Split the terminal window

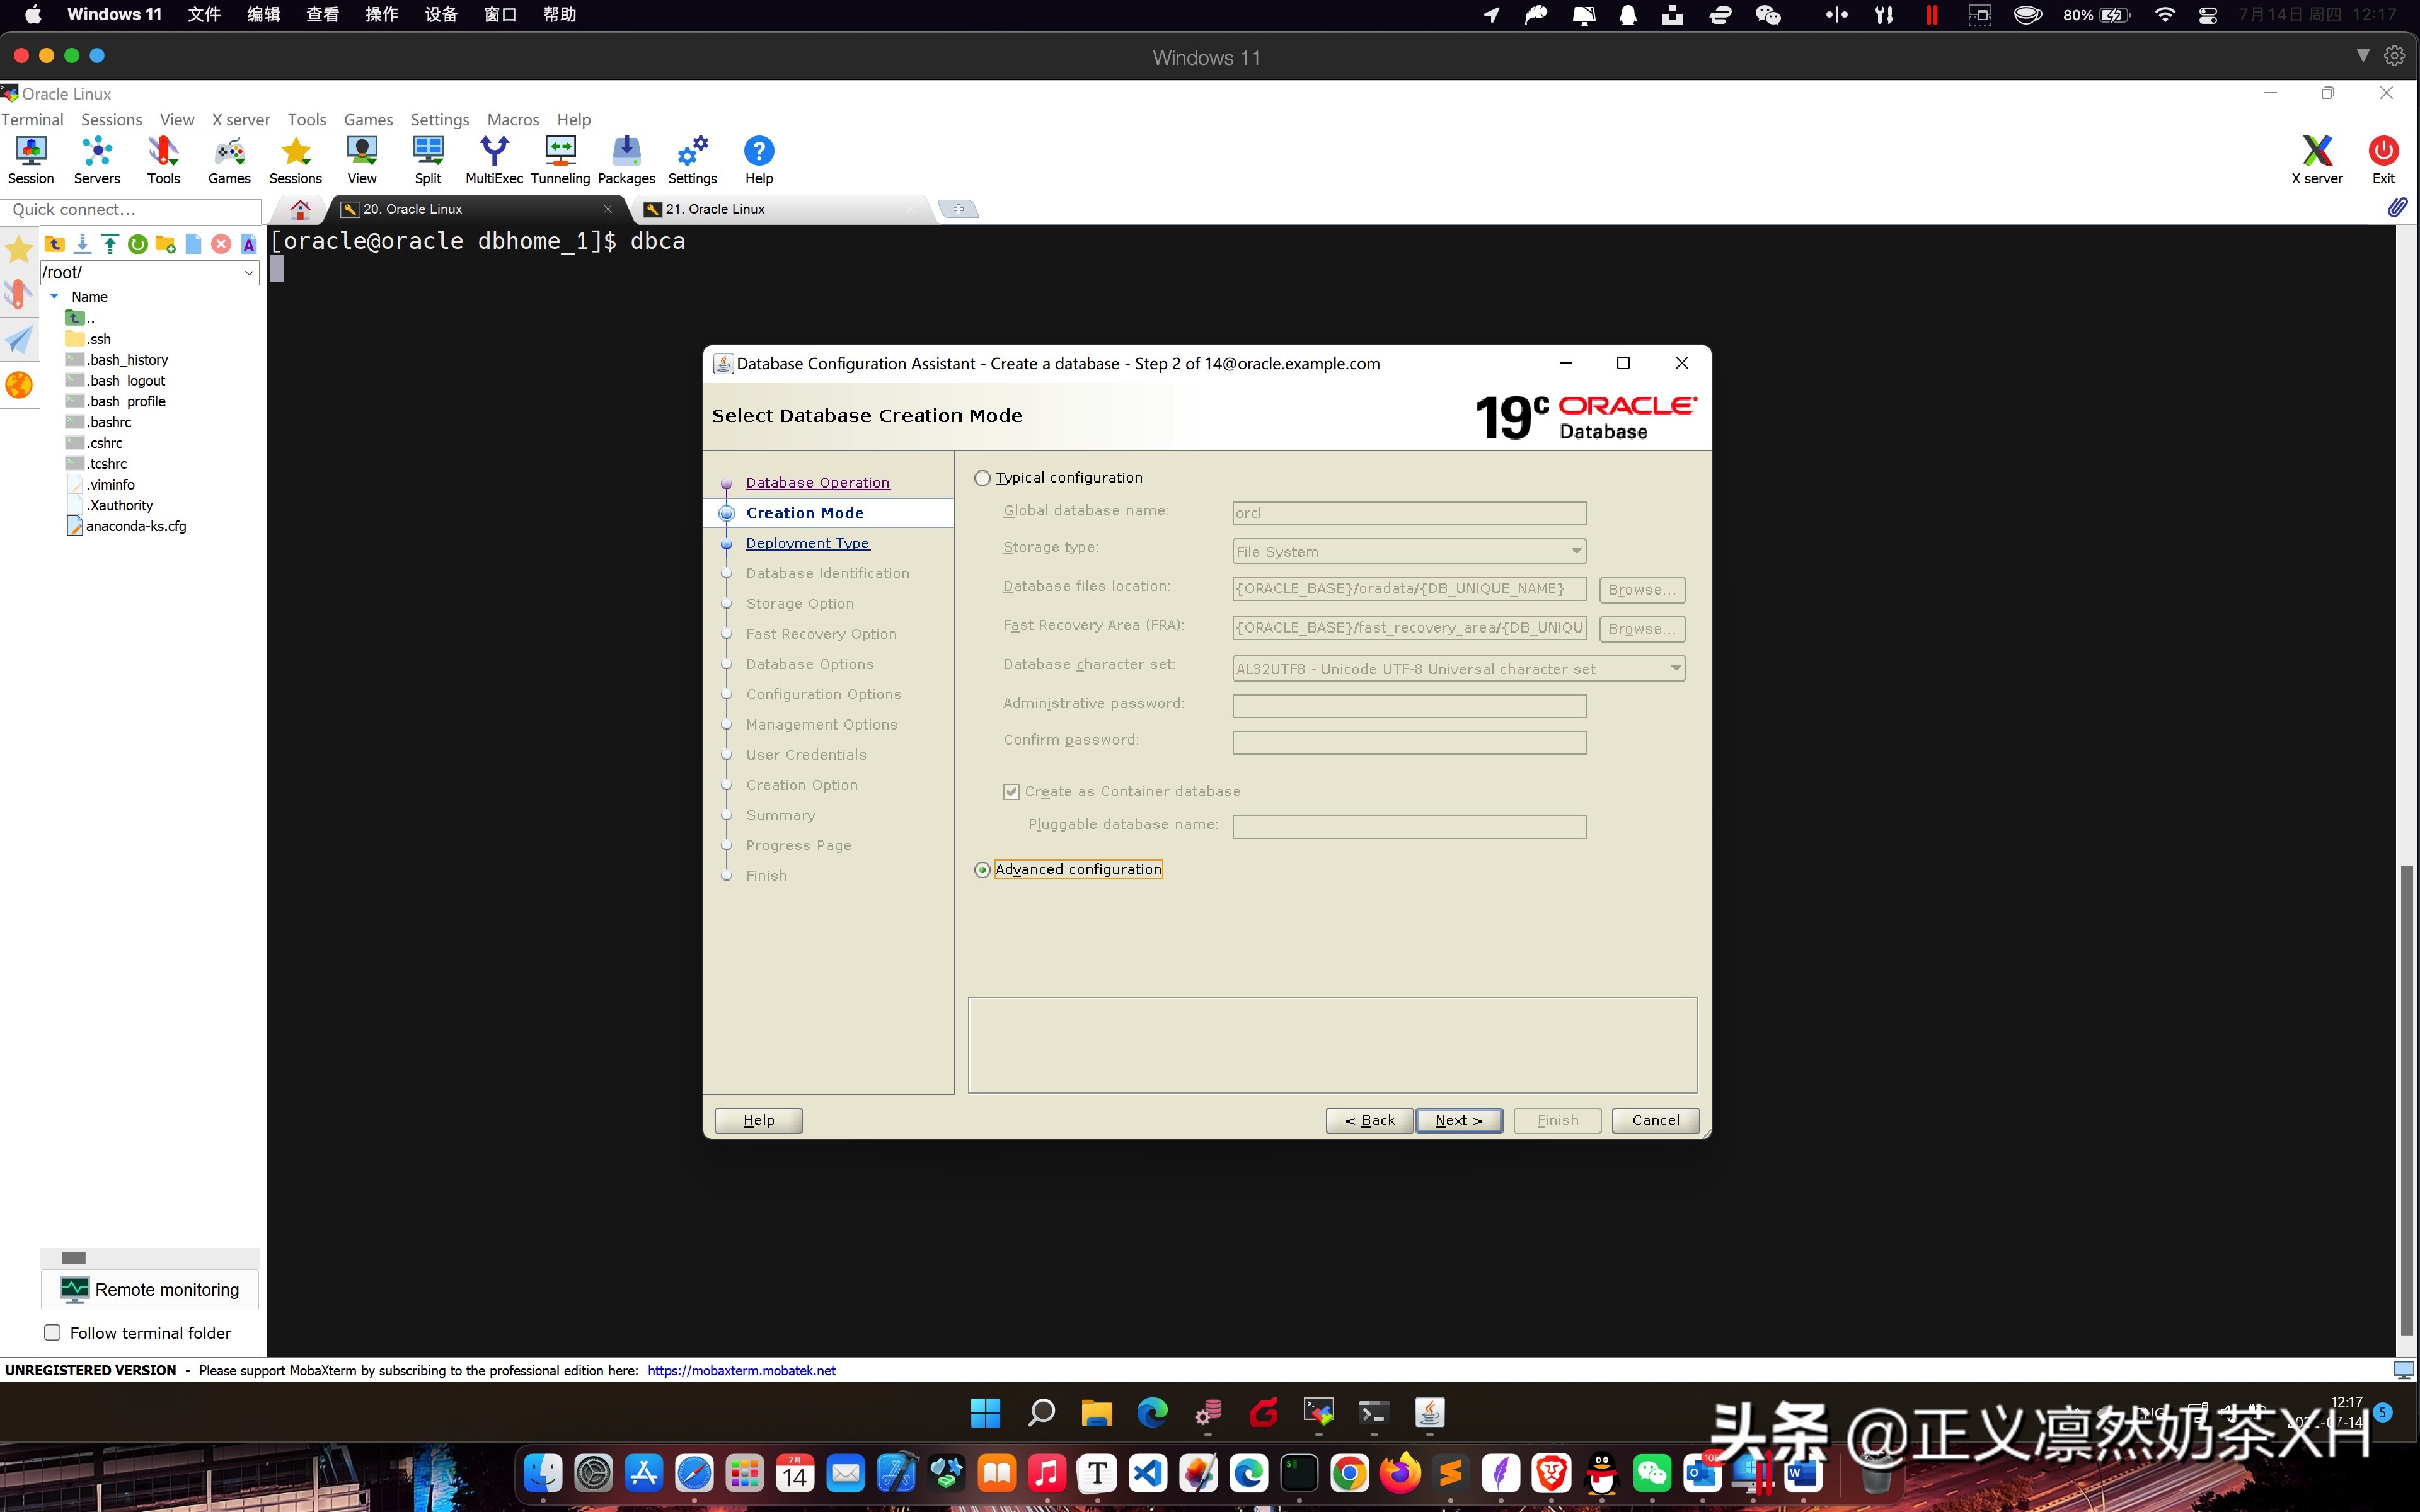(428, 158)
